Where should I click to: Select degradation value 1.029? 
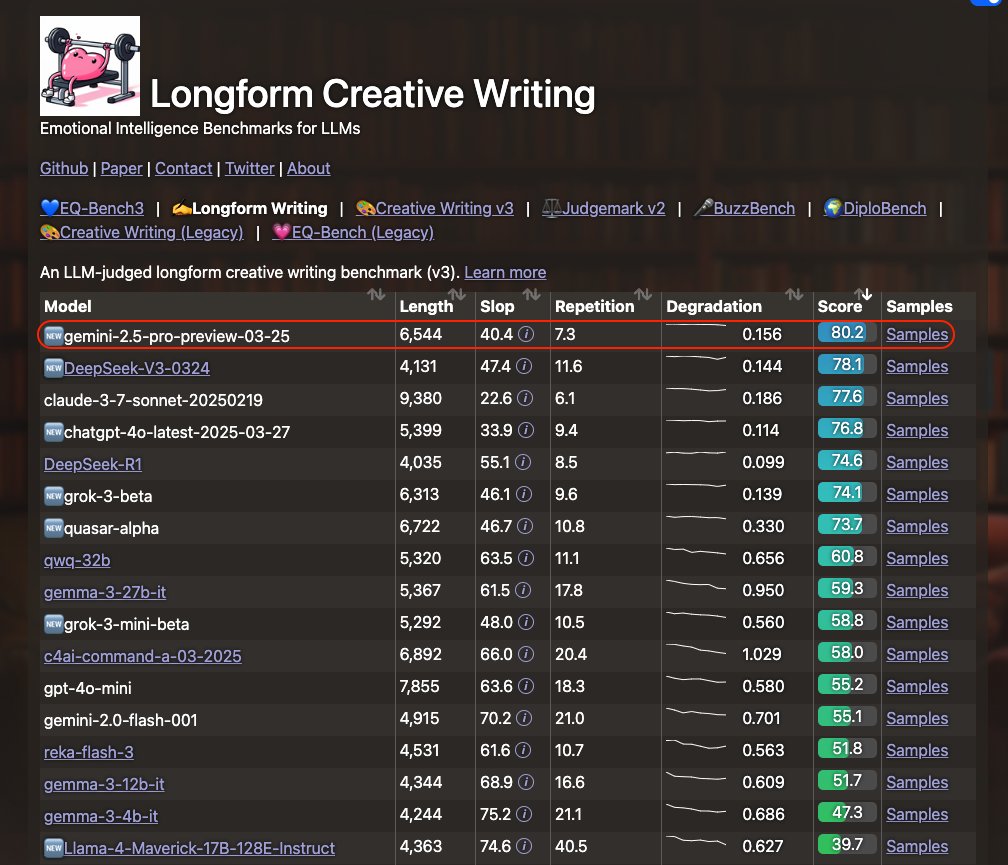point(761,654)
